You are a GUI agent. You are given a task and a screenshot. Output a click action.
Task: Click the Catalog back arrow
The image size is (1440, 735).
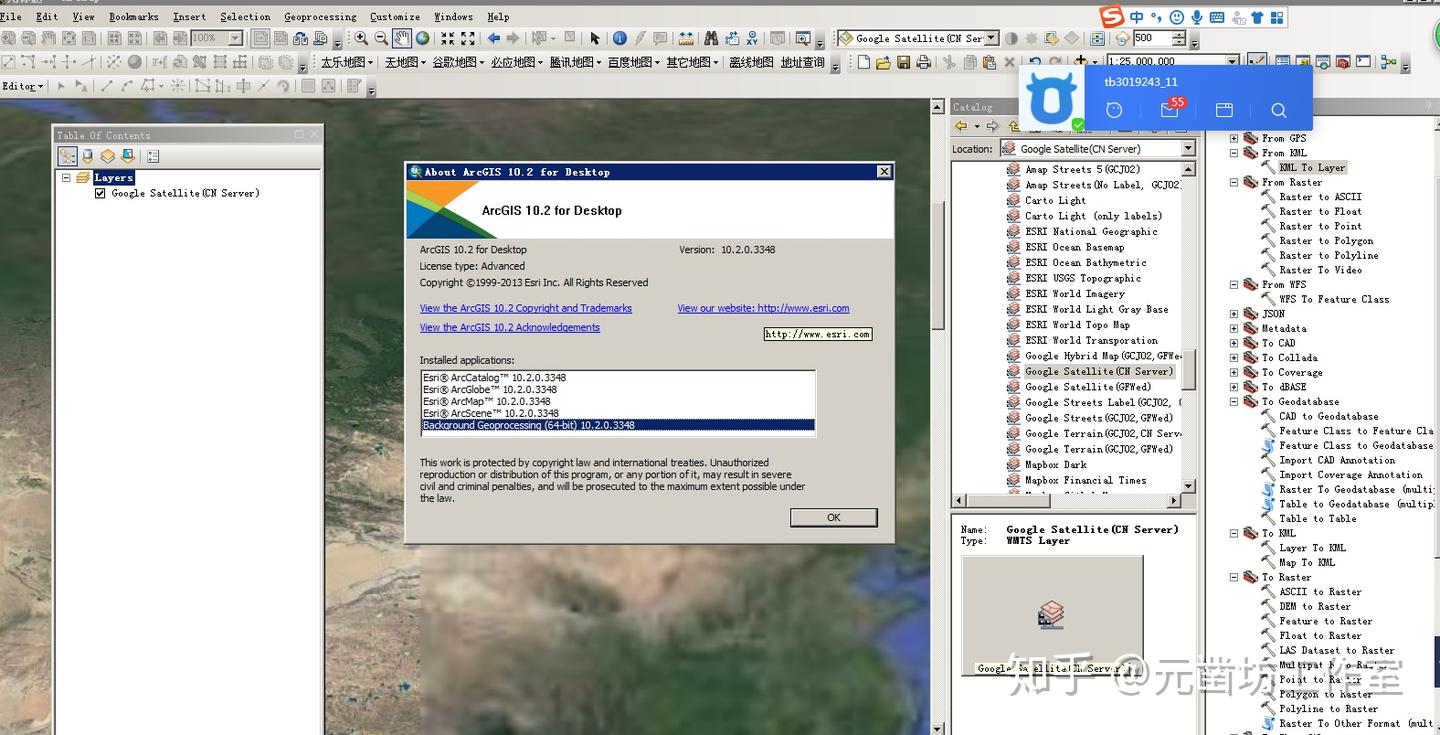click(x=961, y=126)
